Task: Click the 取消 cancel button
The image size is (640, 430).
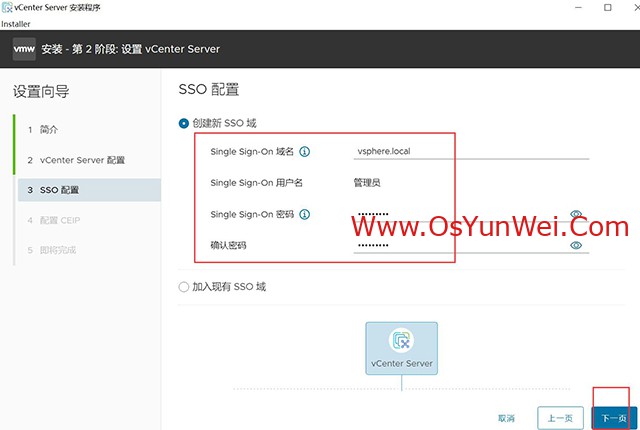Action: (x=507, y=418)
